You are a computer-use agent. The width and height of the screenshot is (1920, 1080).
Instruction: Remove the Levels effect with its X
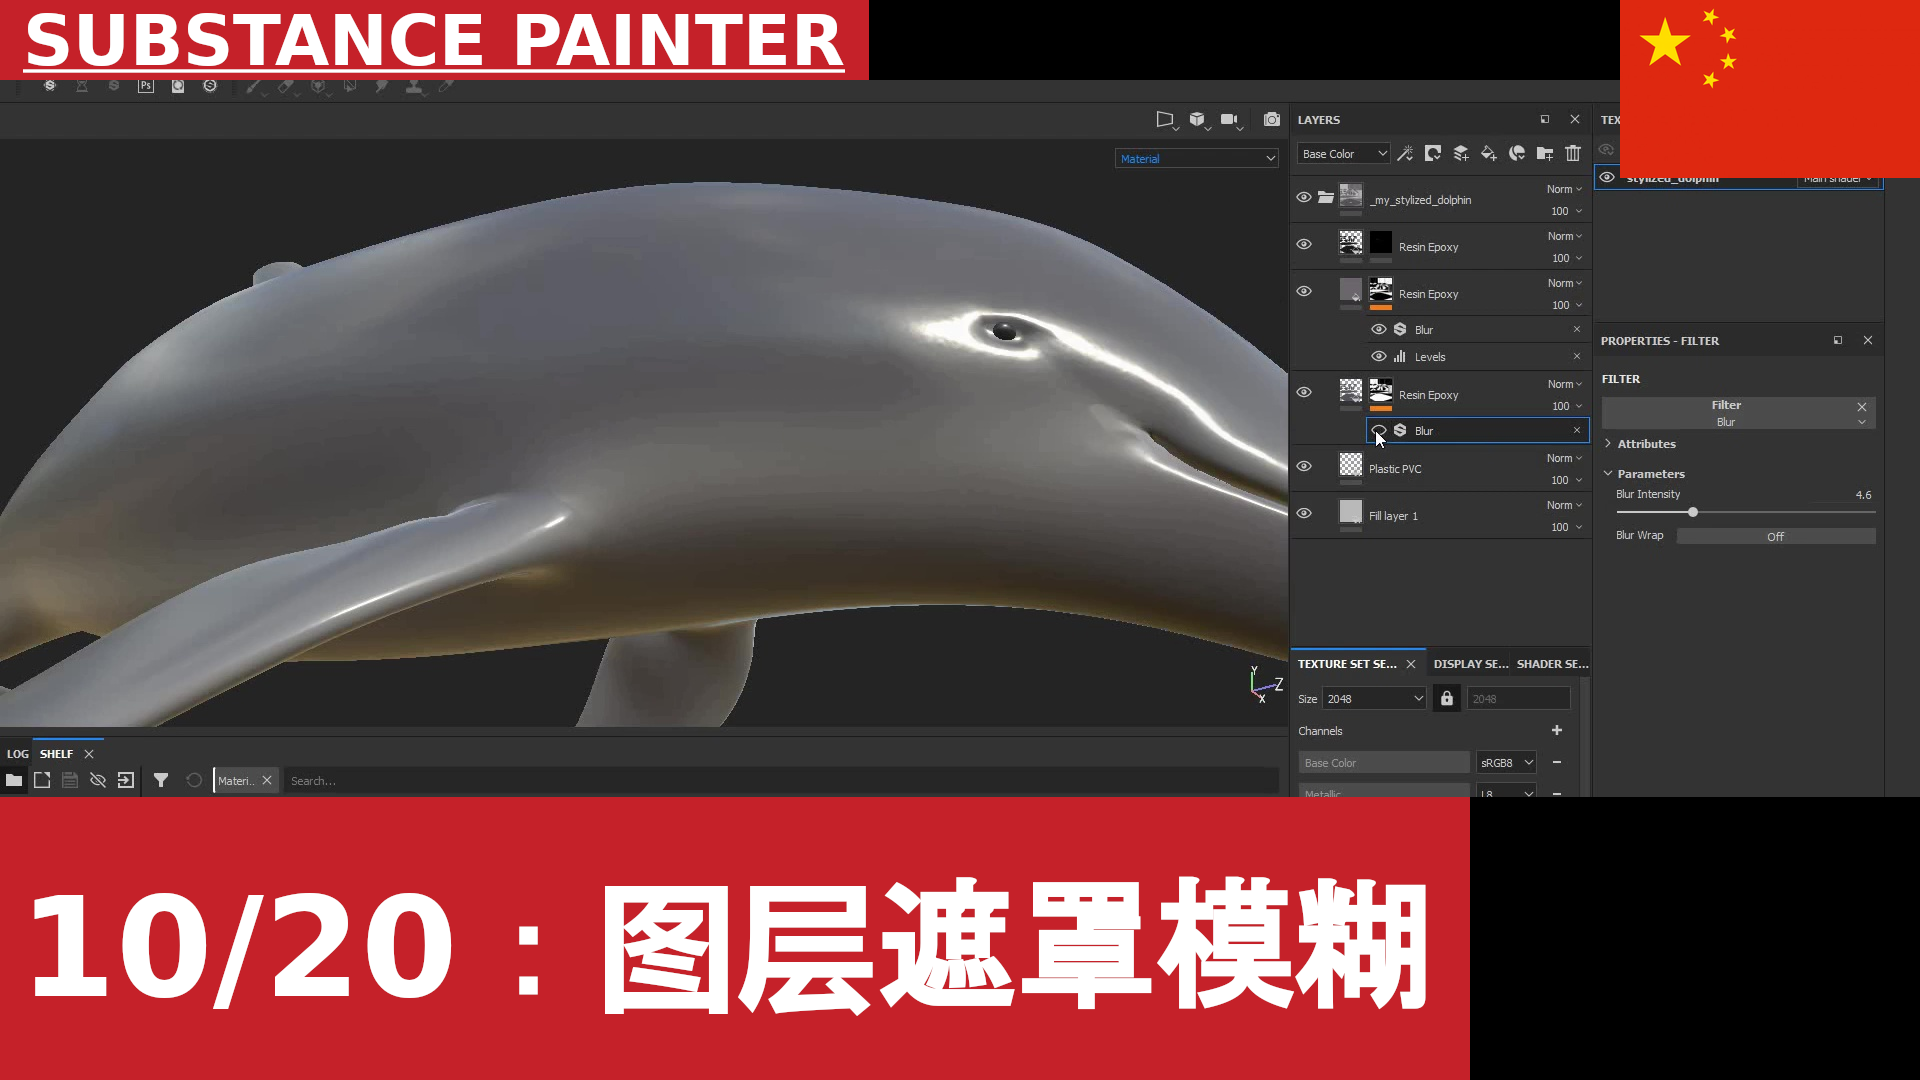tap(1577, 356)
